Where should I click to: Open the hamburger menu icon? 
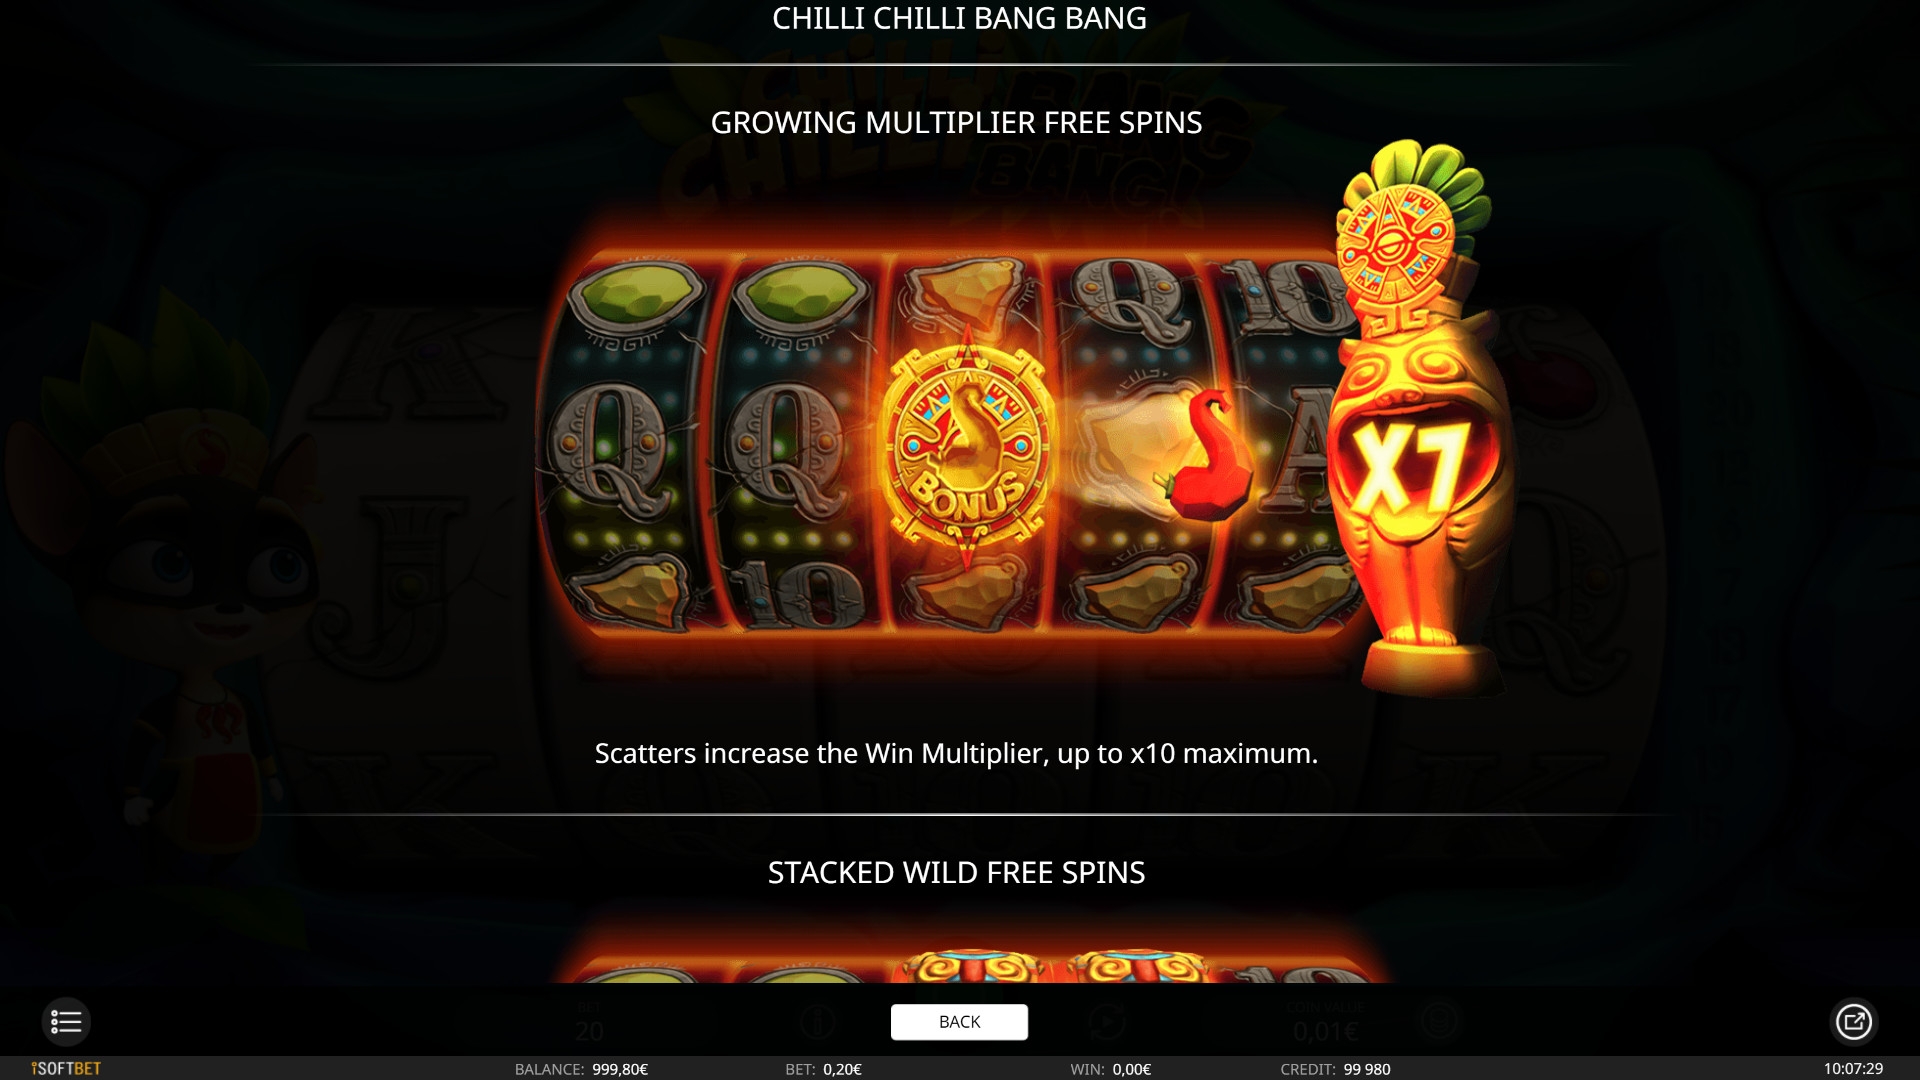(x=66, y=1021)
